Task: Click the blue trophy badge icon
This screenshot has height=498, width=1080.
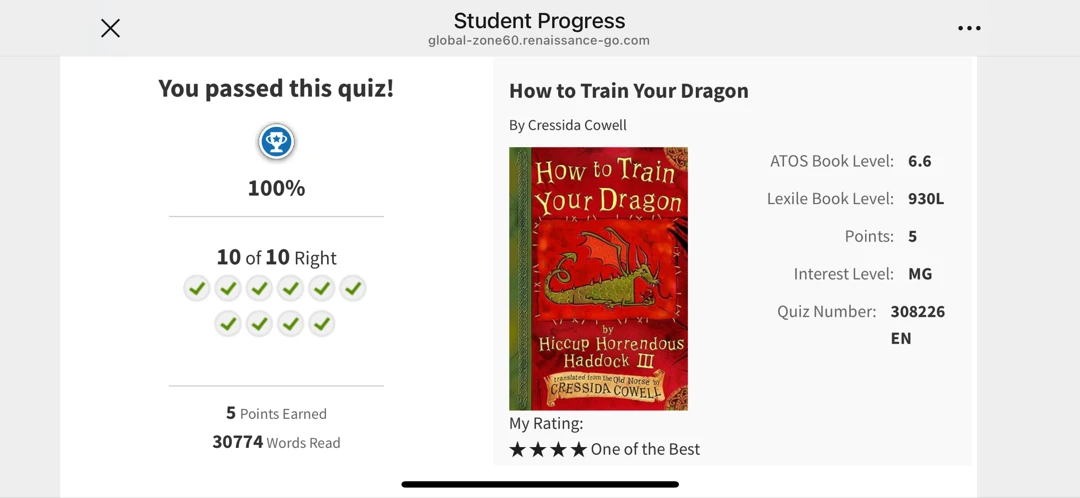Action: click(276, 143)
